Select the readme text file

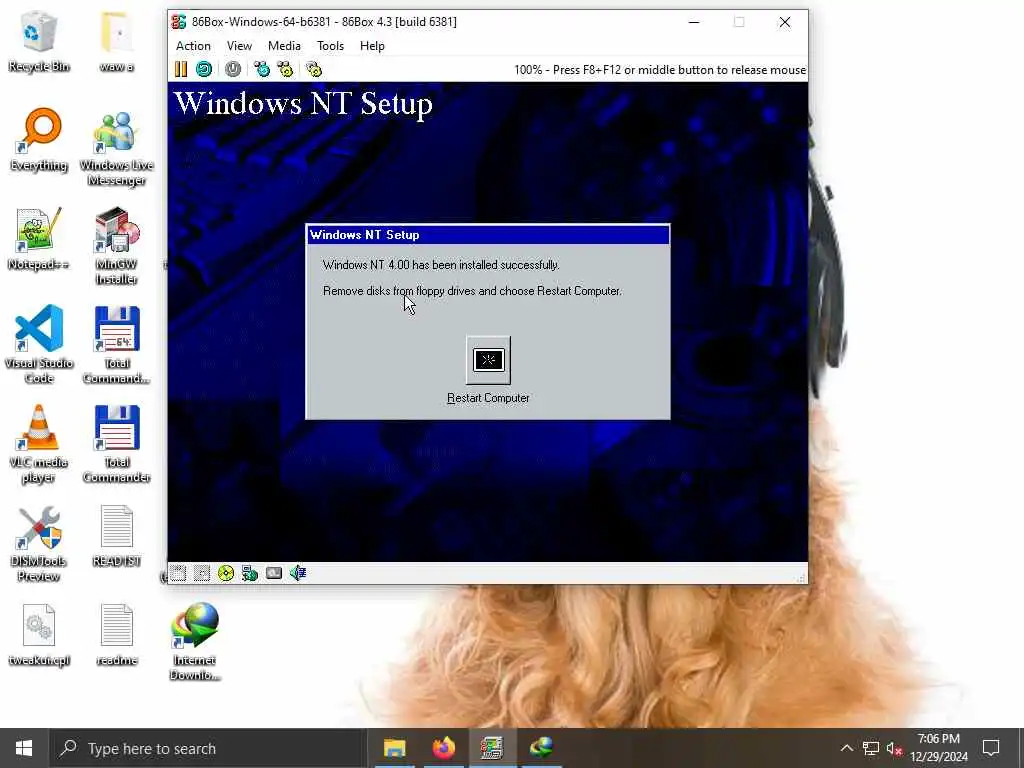[116, 635]
